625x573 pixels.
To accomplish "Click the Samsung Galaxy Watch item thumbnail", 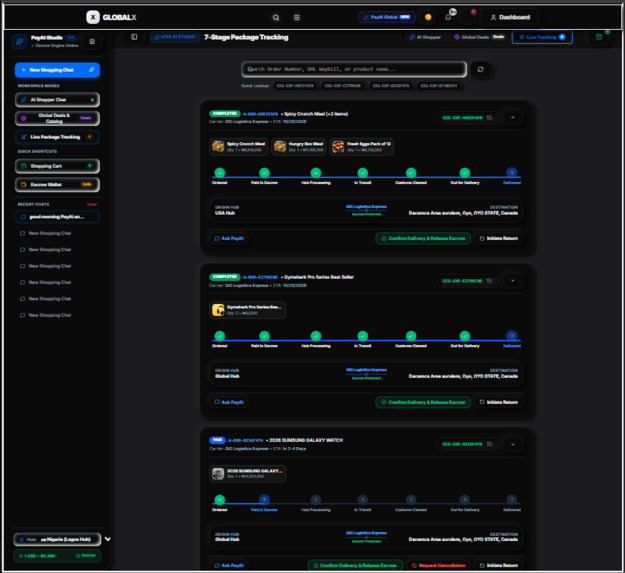I will [218, 474].
